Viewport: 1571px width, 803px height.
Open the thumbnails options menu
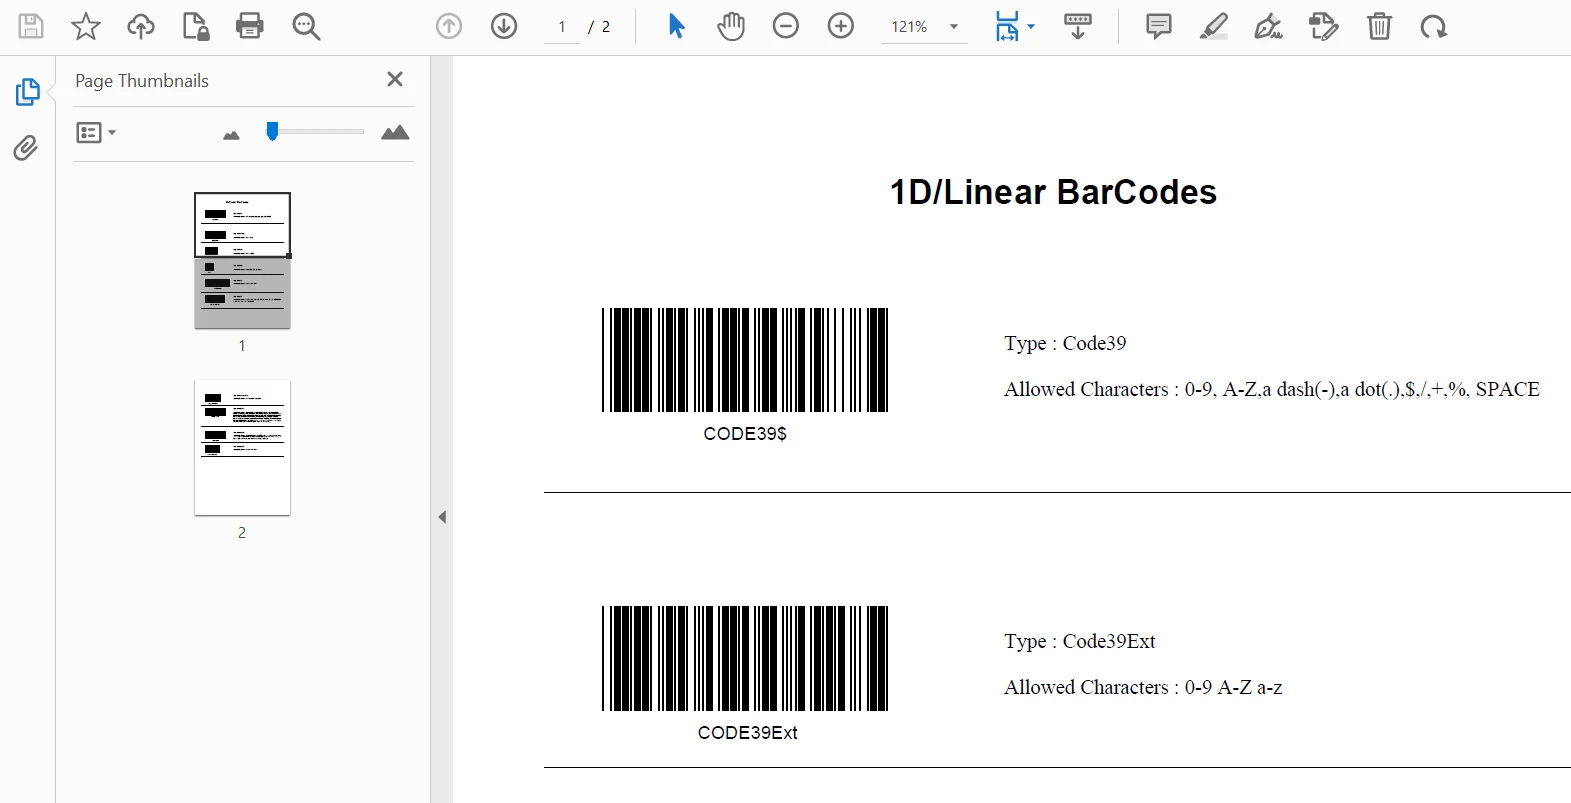pos(96,132)
